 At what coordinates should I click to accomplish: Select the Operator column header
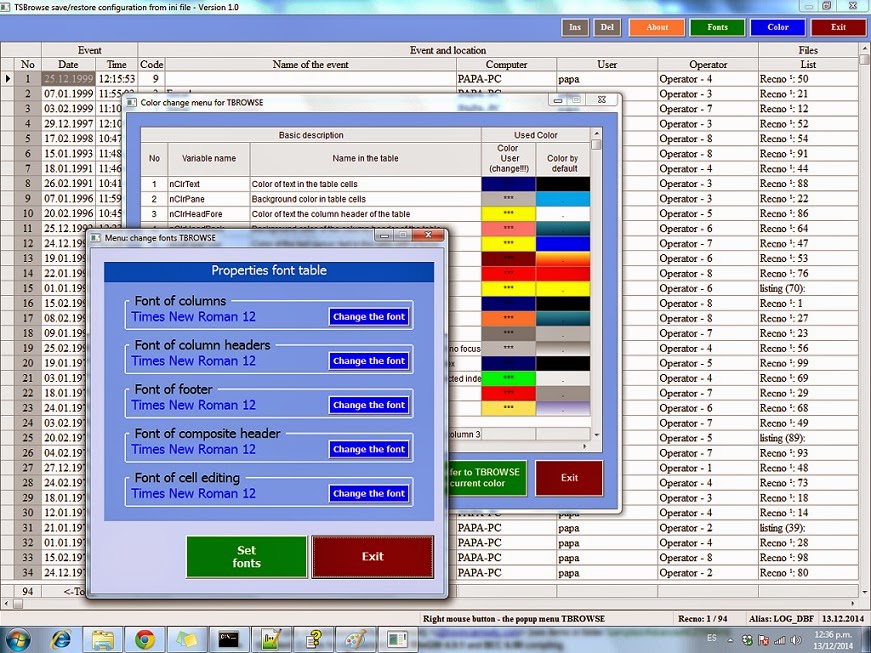pos(708,64)
